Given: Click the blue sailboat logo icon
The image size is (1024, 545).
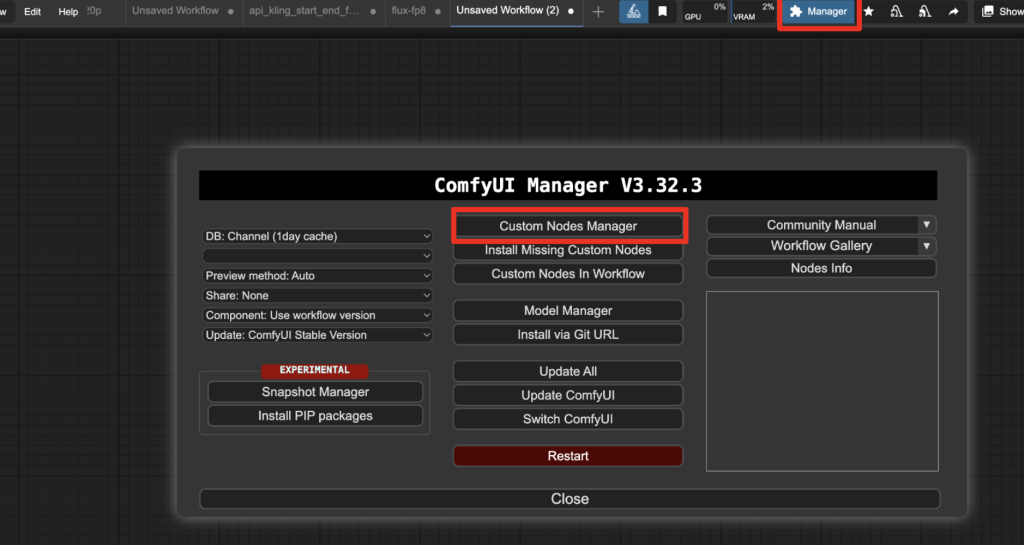Looking at the screenshot, I should (633, 12).
